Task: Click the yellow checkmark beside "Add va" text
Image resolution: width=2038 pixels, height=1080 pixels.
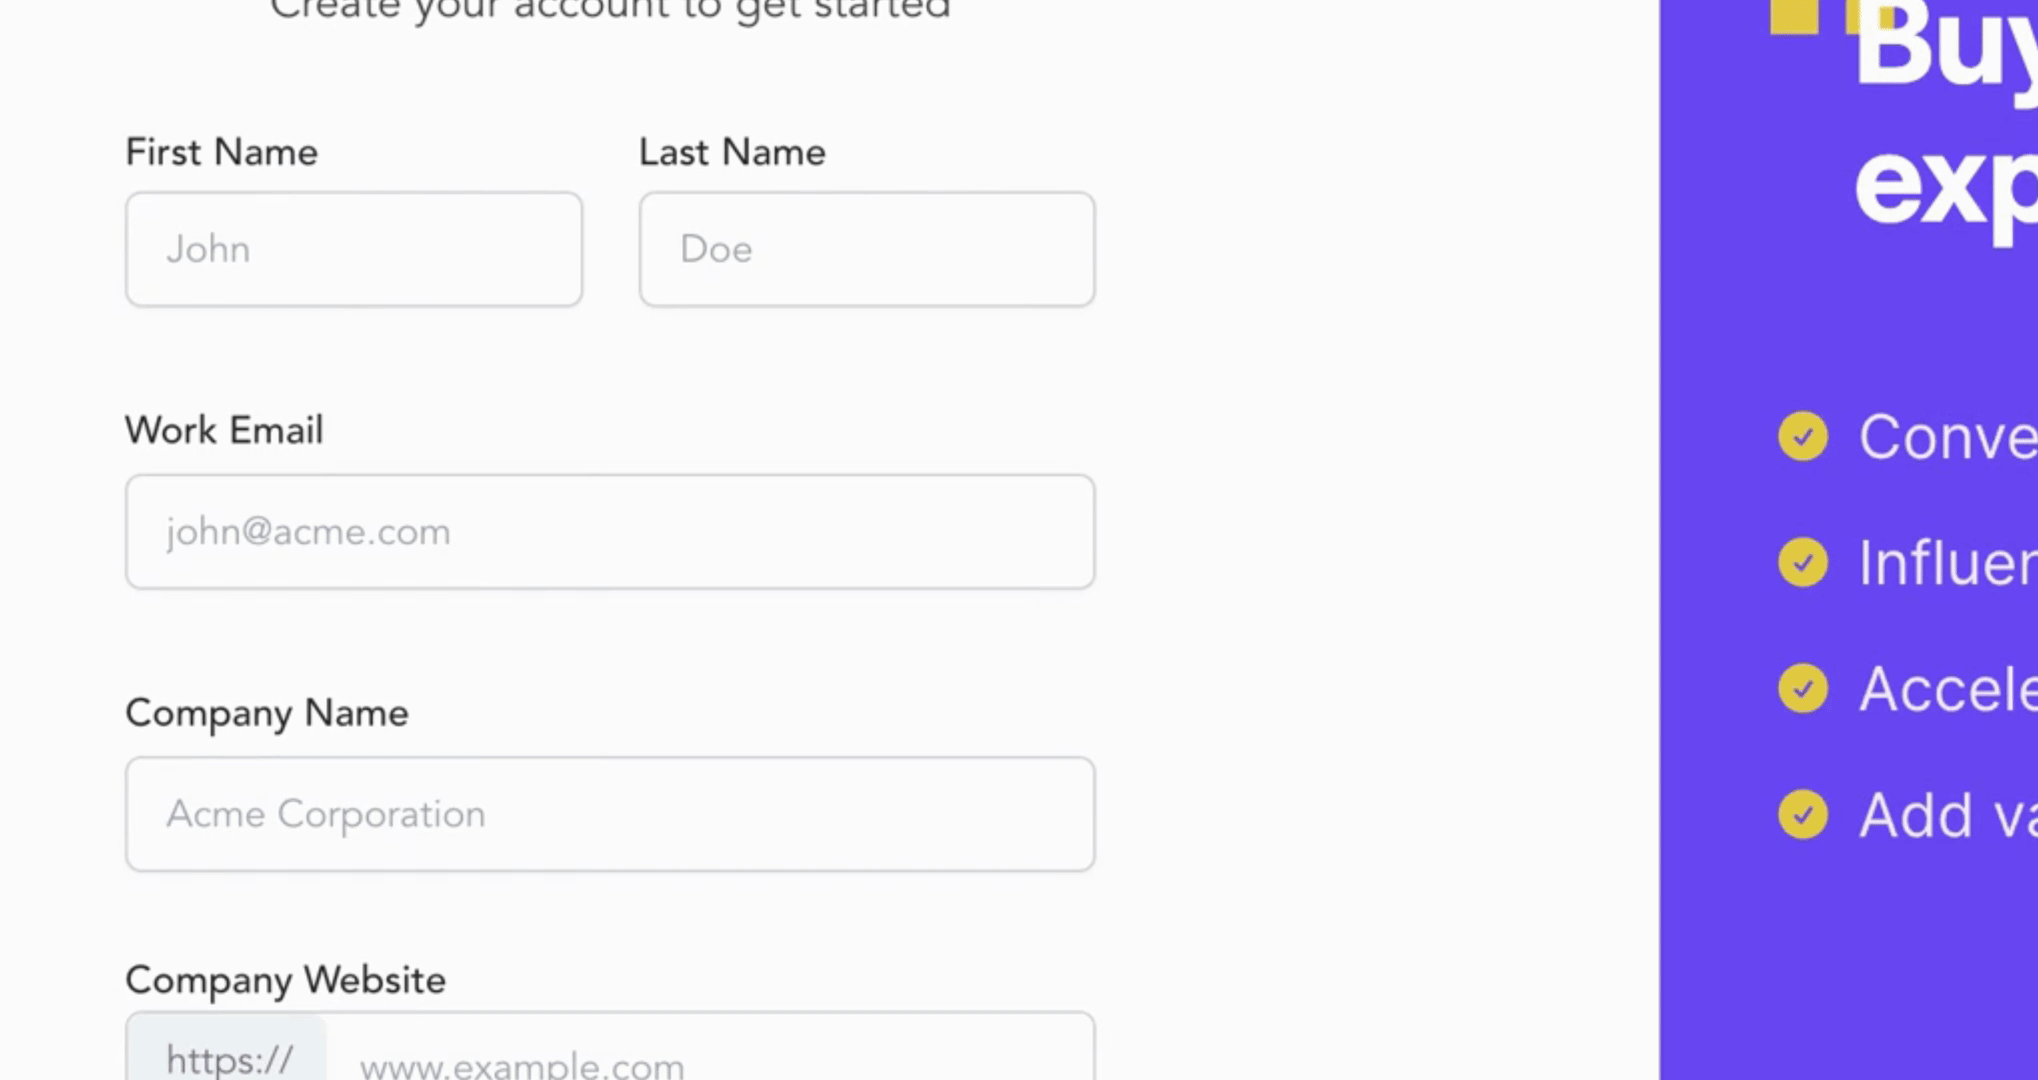Action: [1802, 815]
